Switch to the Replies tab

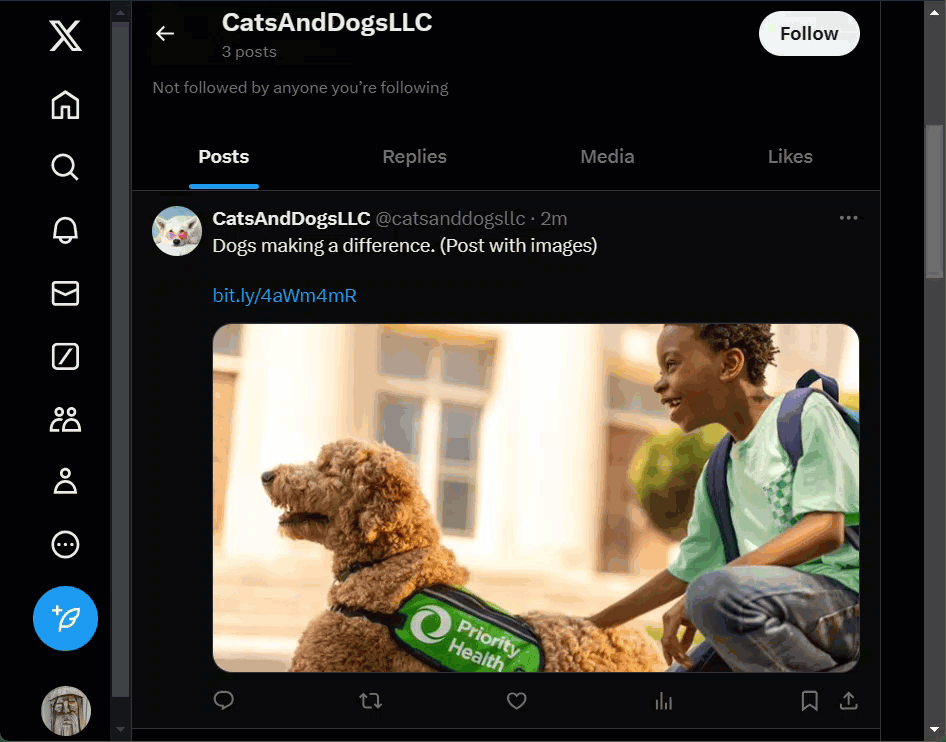[414, 157]
